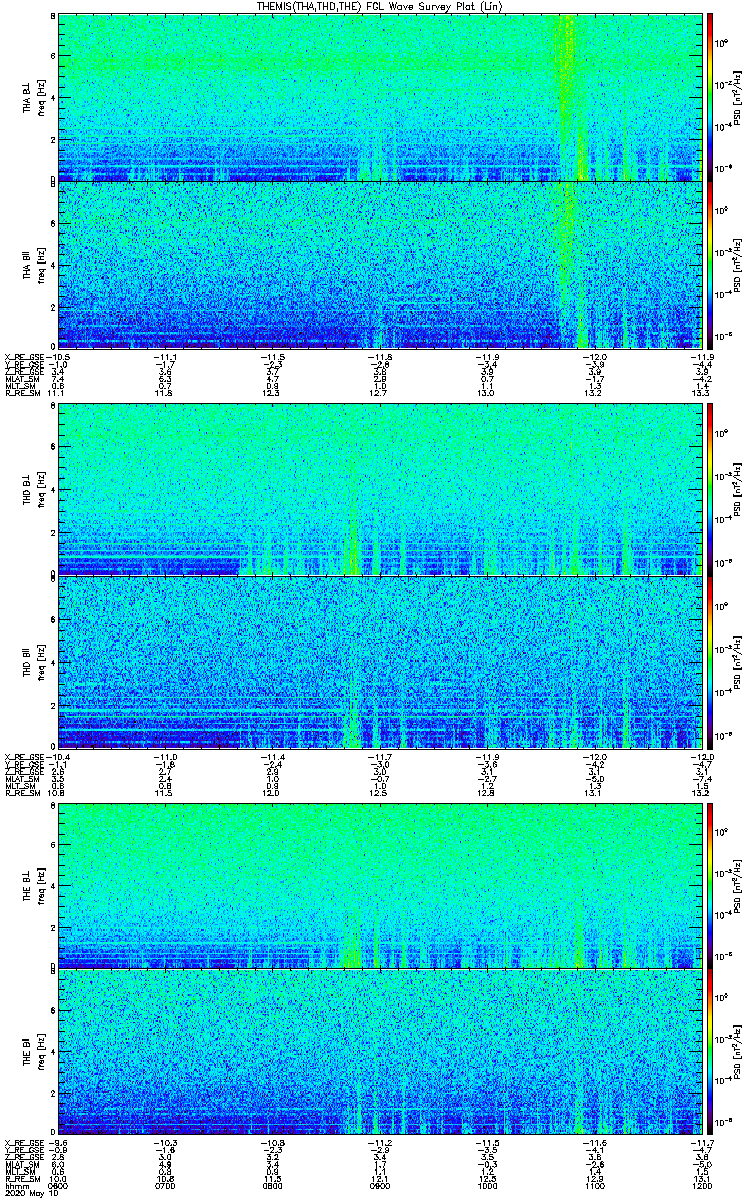The width and height of the screenshot is (750, 1200).
Task: Click bright yellow wave burst in THA B-perpendicular
Action: [567, 97]
